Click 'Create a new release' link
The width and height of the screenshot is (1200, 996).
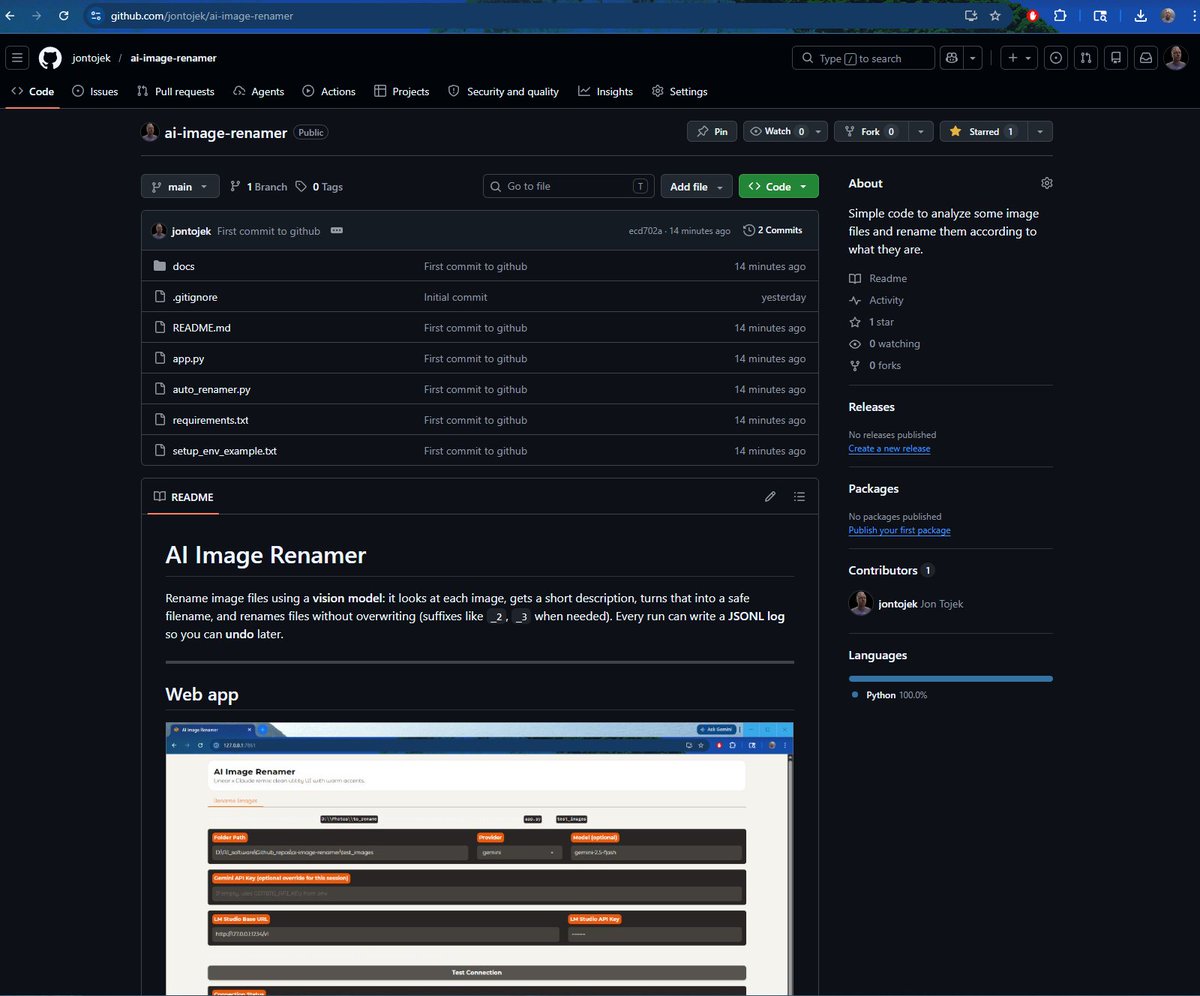point(889,449)
